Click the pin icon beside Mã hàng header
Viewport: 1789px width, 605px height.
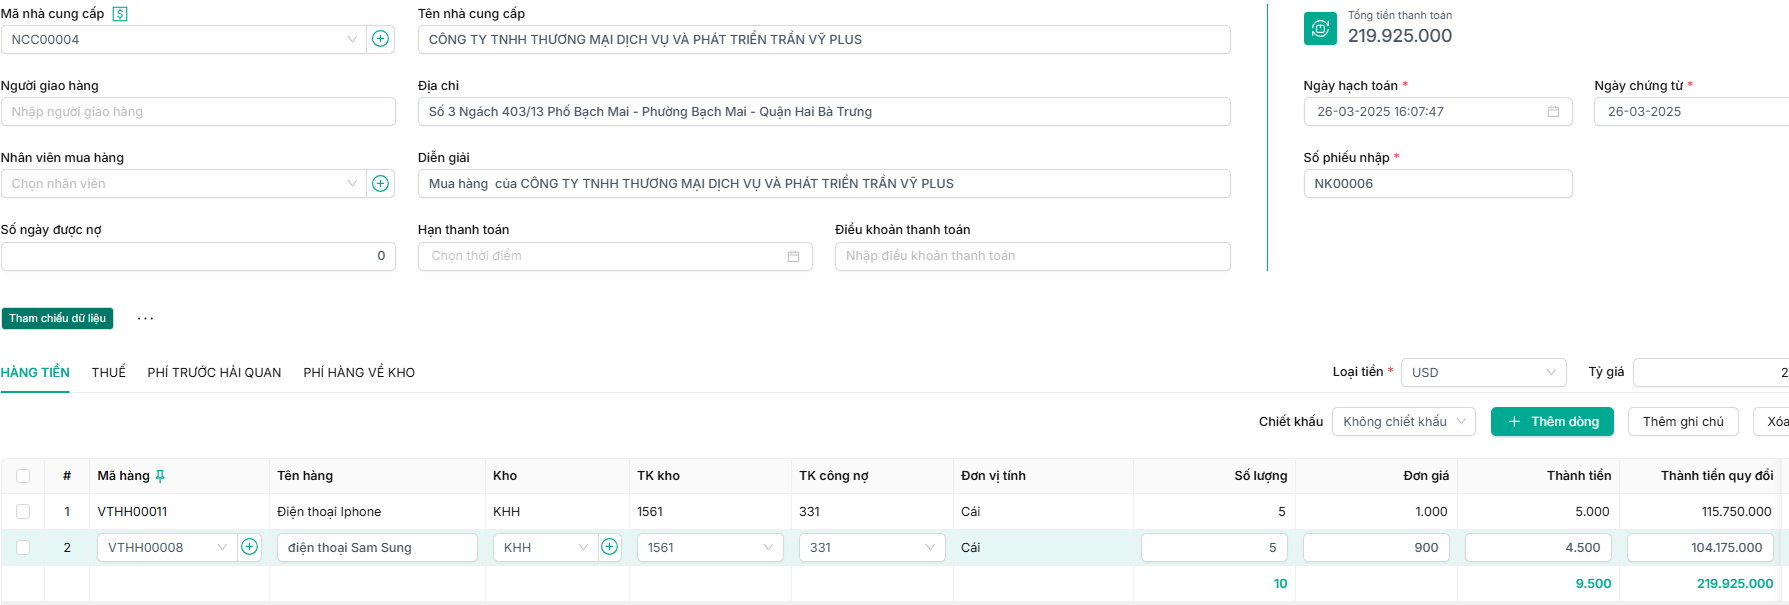click(160, 476)
